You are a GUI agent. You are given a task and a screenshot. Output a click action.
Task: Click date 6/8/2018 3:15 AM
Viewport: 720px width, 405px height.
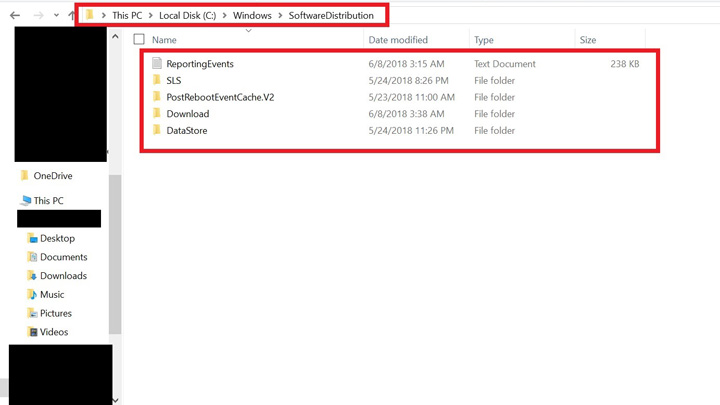pyautogui.click(x=406, y=64)
